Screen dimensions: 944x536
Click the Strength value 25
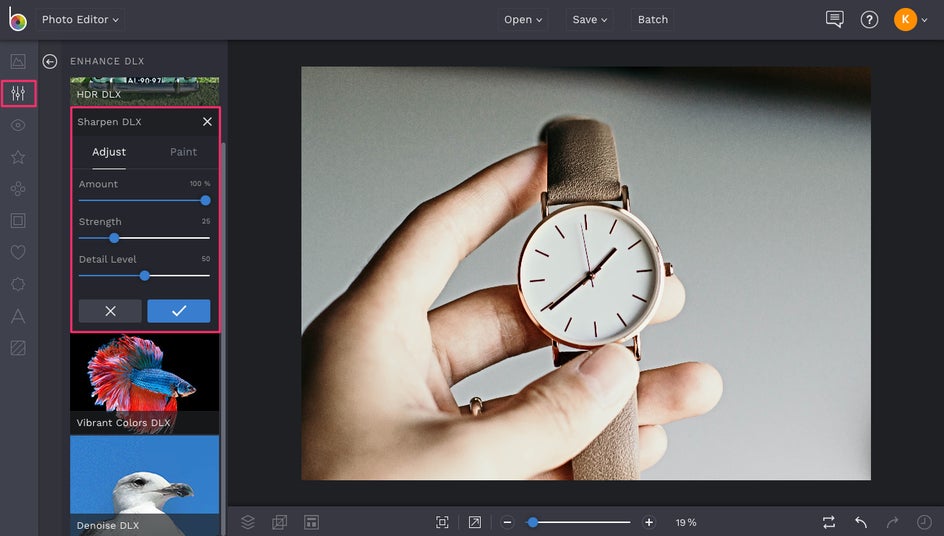[206, 222]
